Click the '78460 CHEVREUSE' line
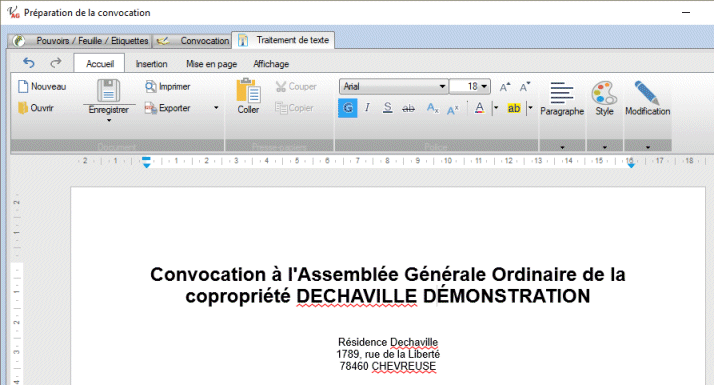 coord(388,366)
